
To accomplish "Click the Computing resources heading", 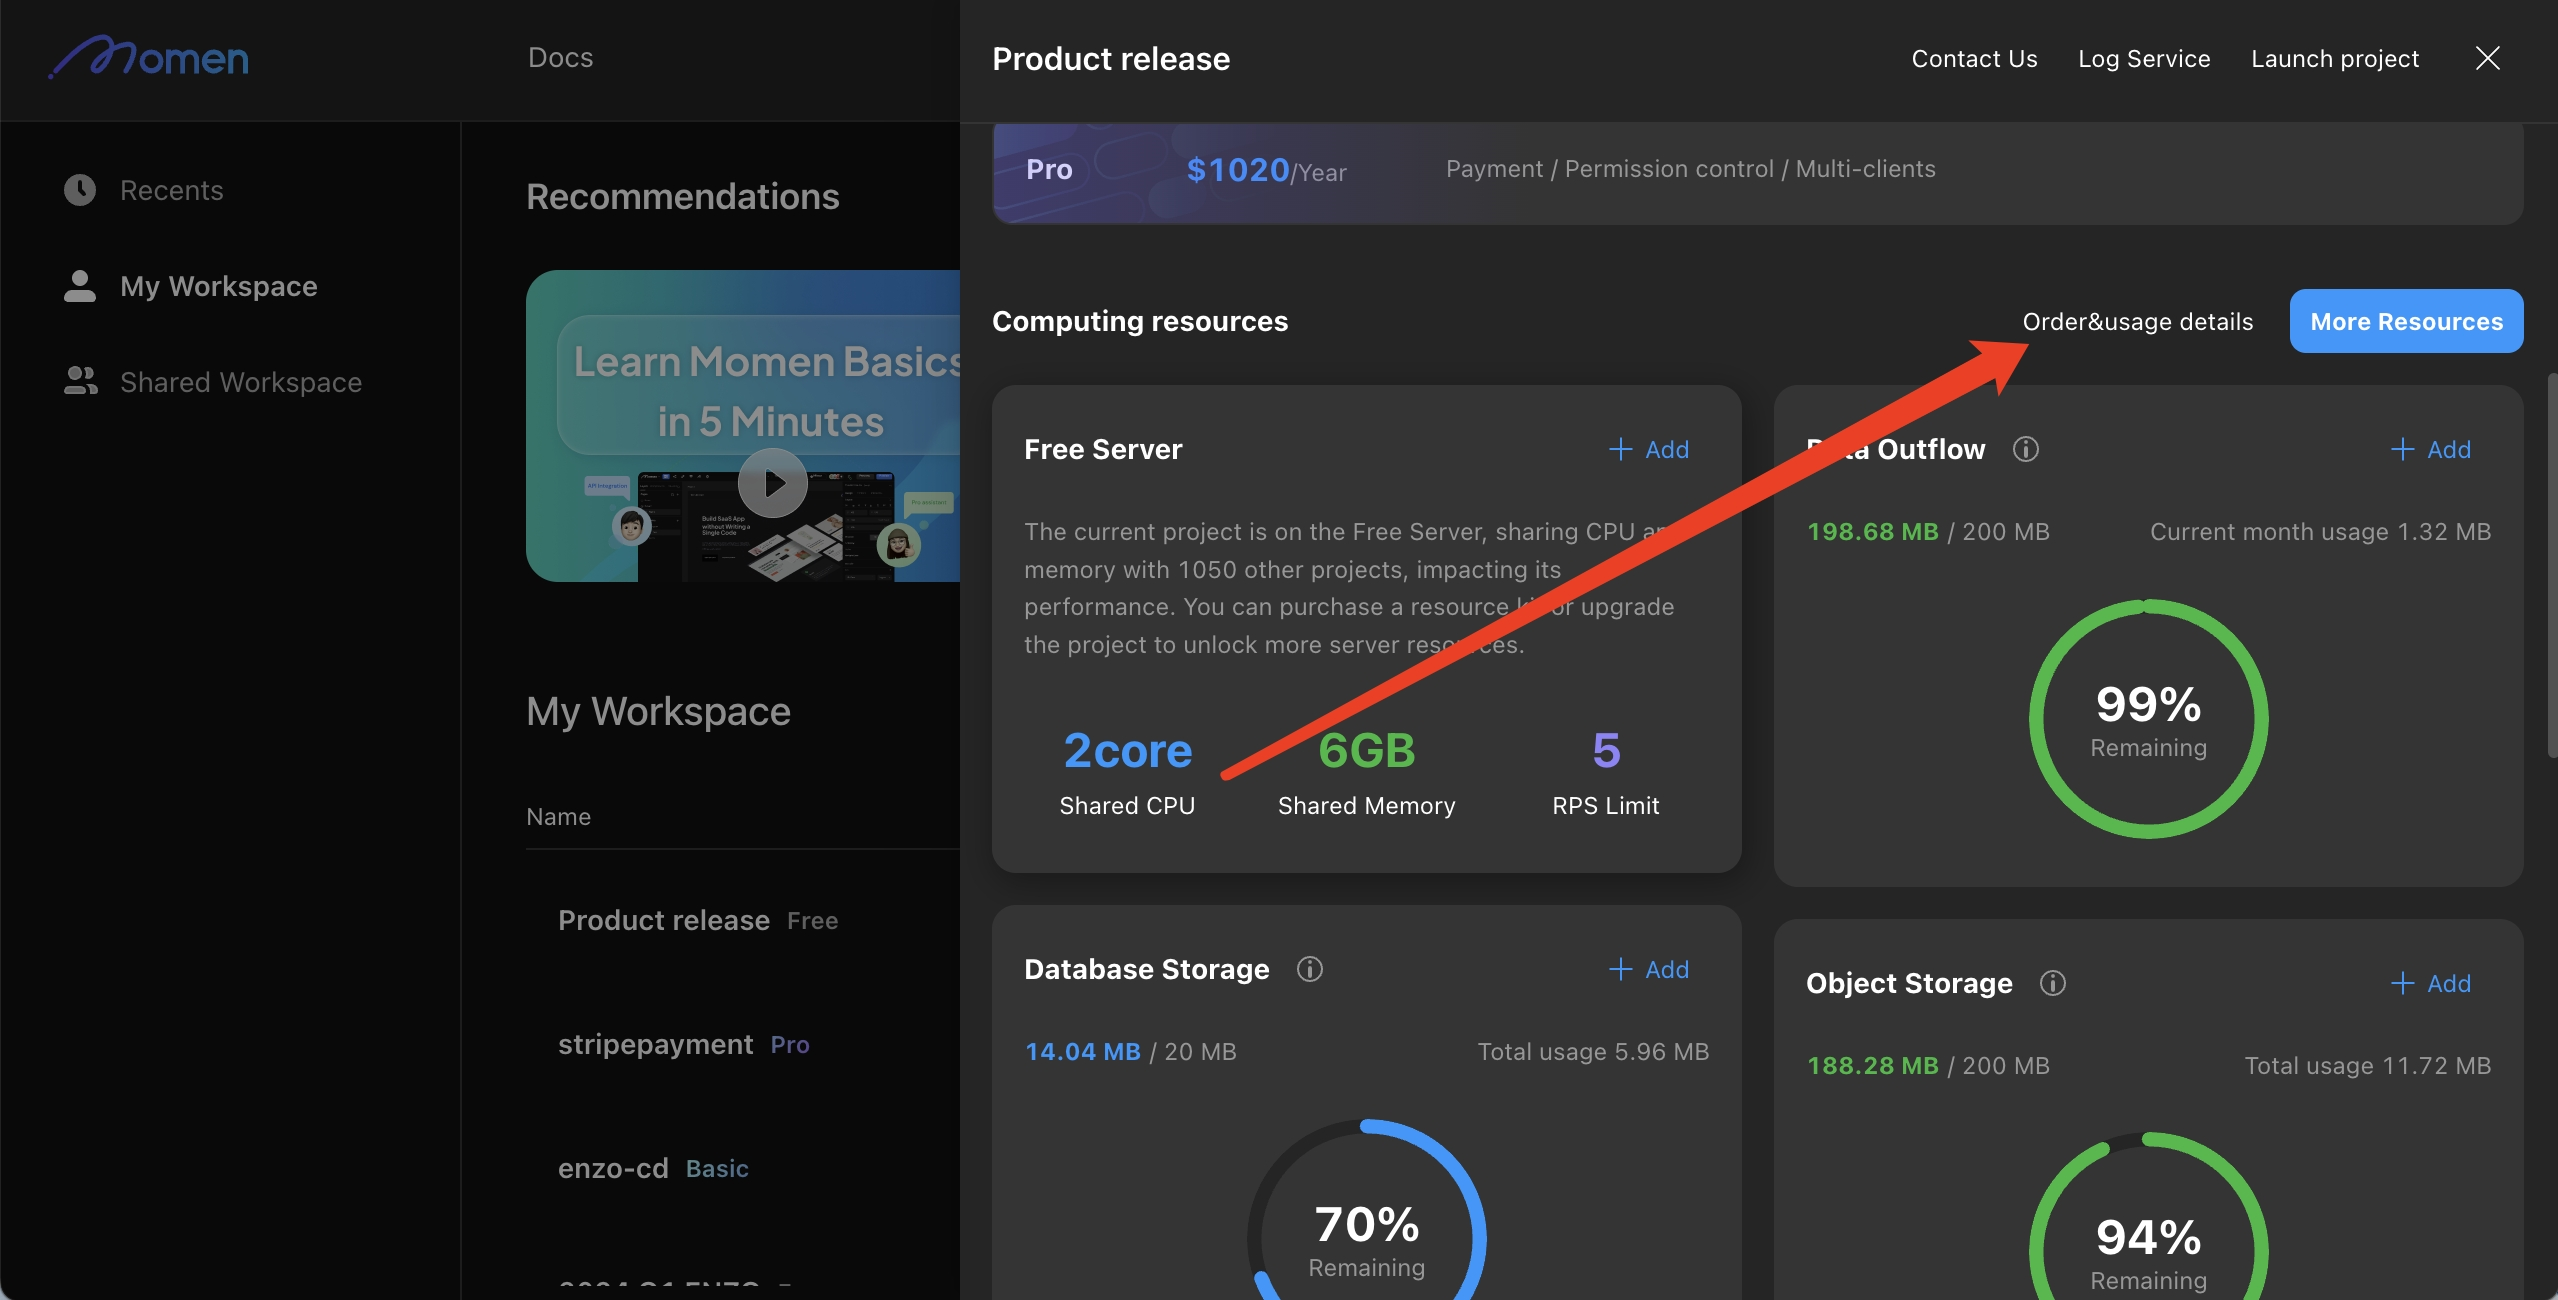I will 1140,321.
